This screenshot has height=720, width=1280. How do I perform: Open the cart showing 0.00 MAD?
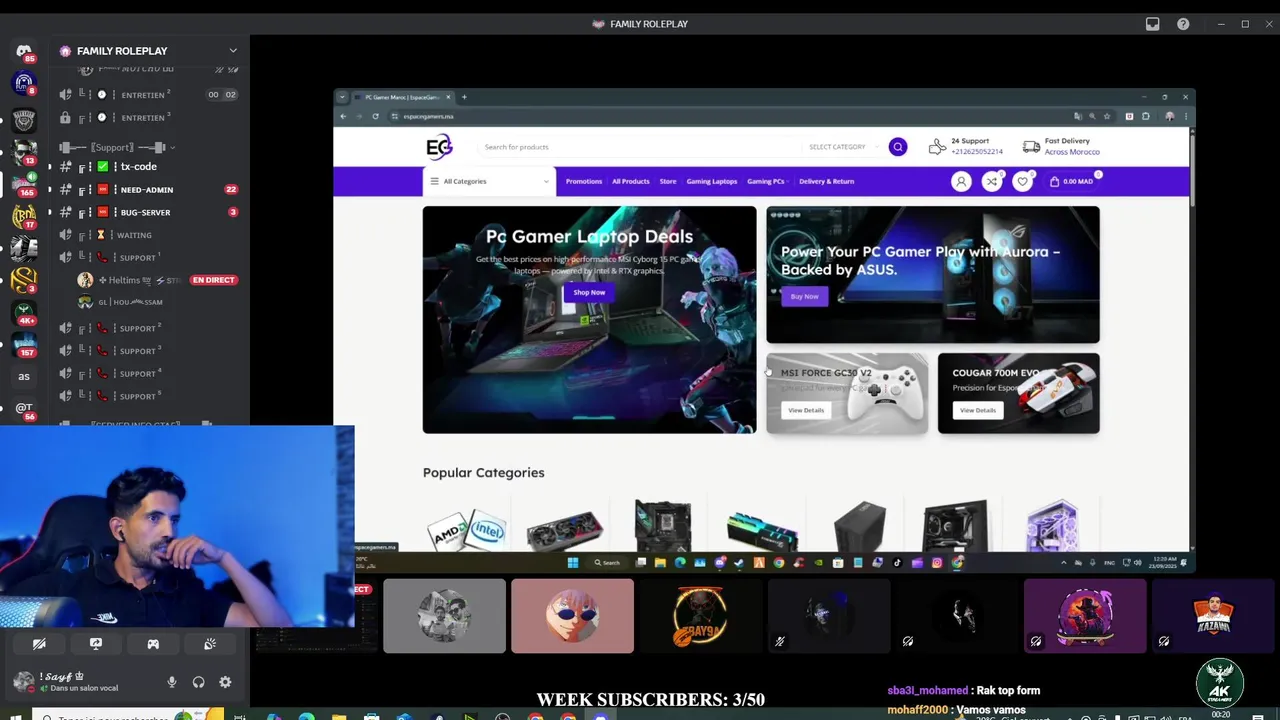(x=1072, y=181)
